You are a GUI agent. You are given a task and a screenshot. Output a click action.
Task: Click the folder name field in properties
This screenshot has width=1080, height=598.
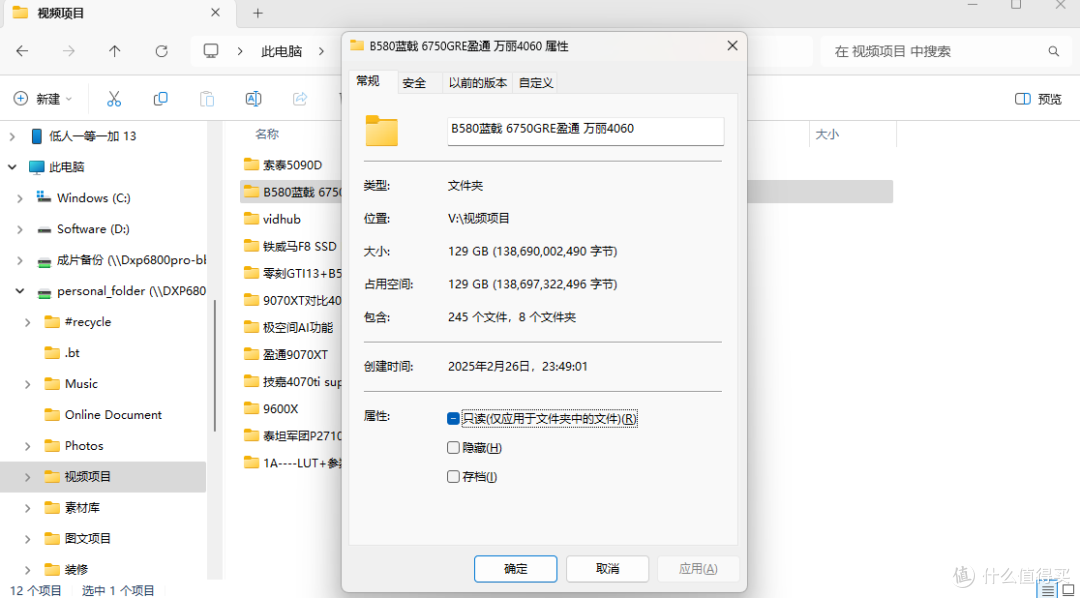coord(585,131)
